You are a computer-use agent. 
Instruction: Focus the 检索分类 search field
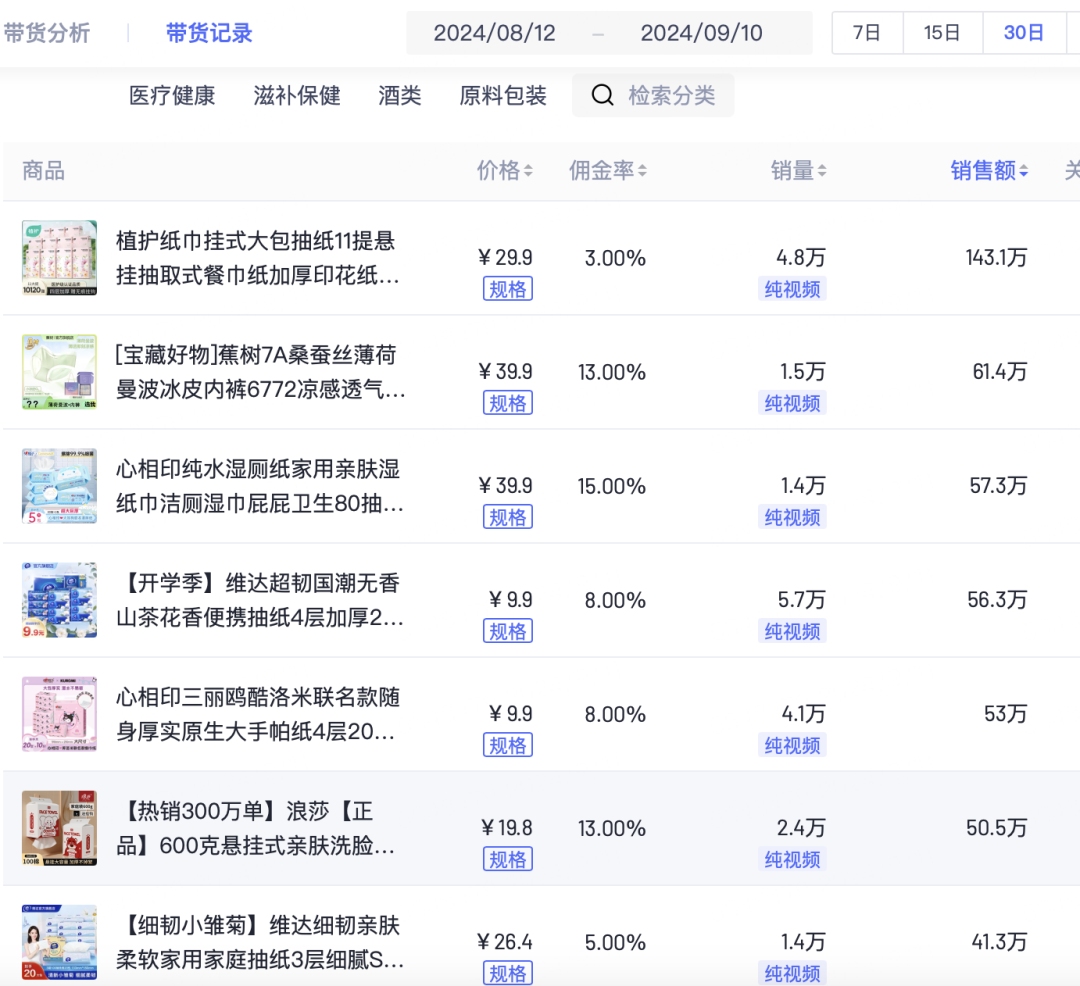coord(653,95)
